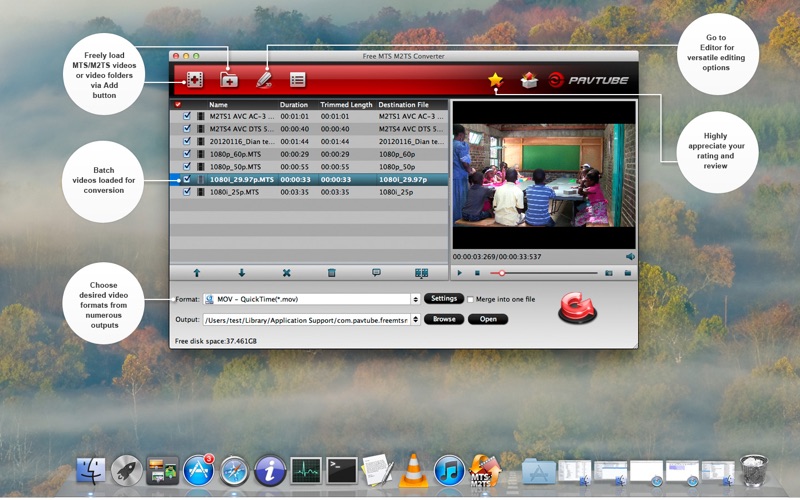
Task: Click the MTS M2TS Converter dock icon
Action: (485, 470)
